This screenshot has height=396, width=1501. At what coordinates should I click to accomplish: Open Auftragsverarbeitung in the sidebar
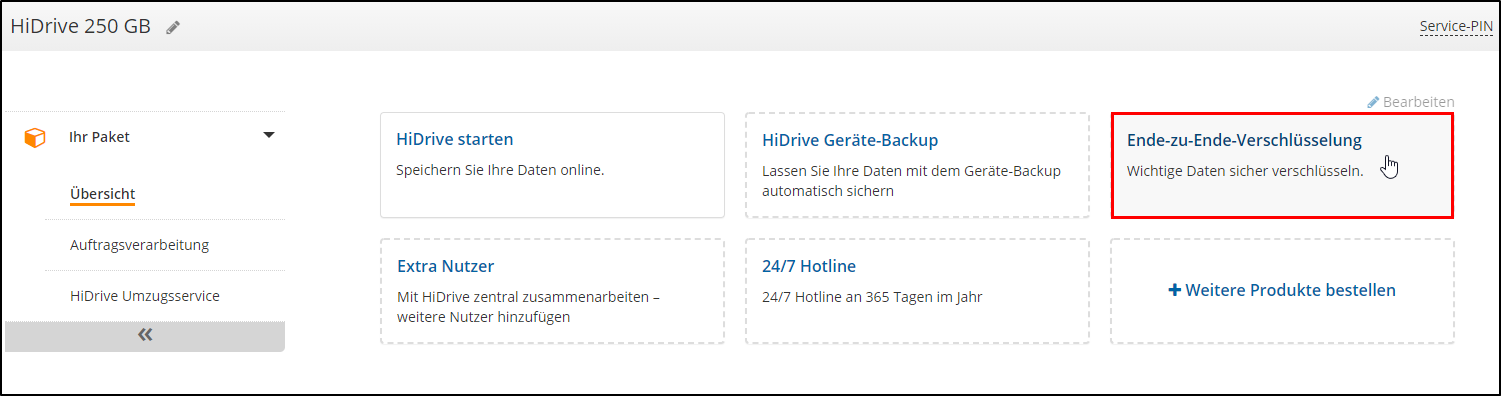click(x=139, y=245)
